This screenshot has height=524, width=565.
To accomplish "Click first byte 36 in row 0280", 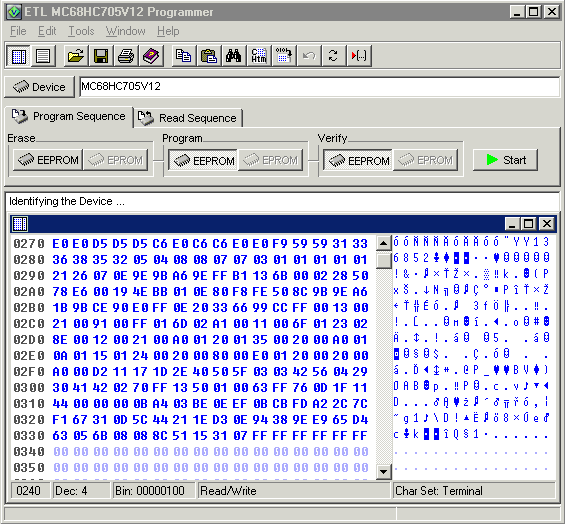I will coord(60,259).
